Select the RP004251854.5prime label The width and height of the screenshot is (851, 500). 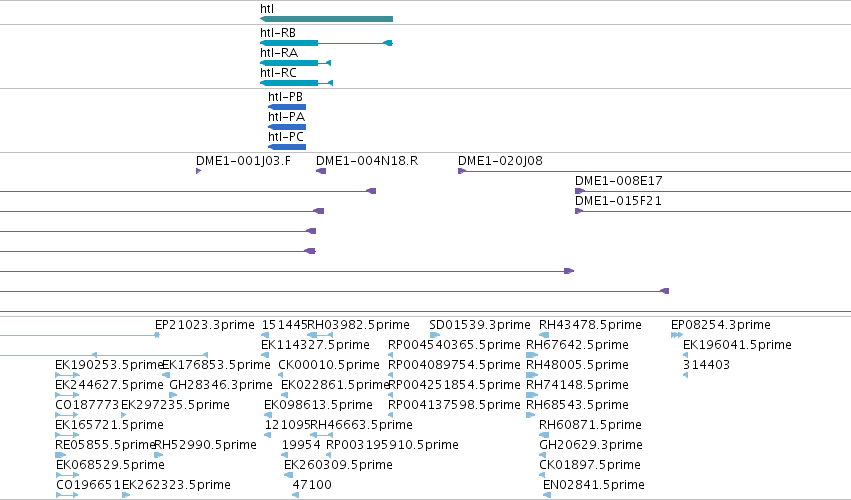[454, 385]
